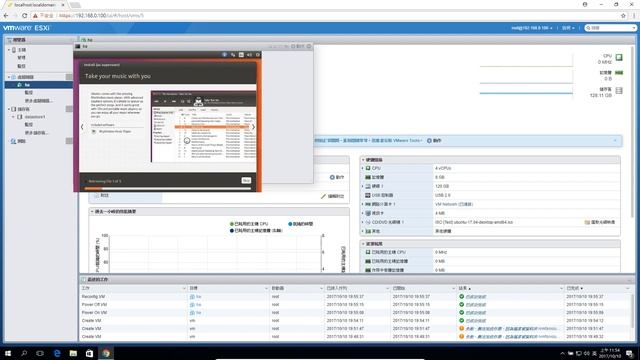Collapse the datastore1 tree node
Viewport: 640px width, 360px height.
(13, 117)
